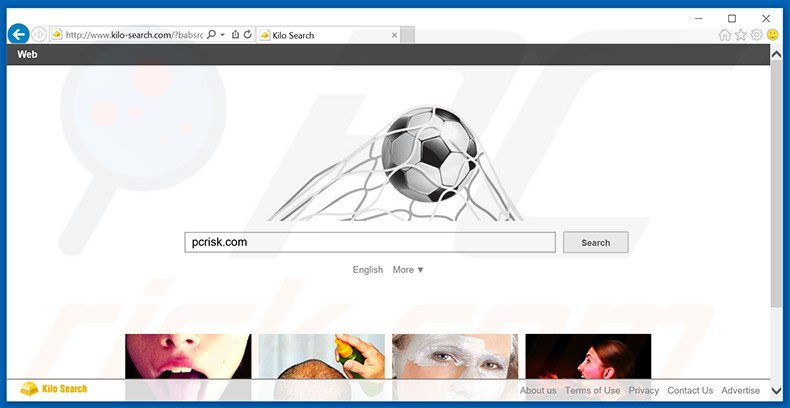790x408 pixels.
Task: Open the lips and tongue thumbnail ad
Action: coord(188,356)
